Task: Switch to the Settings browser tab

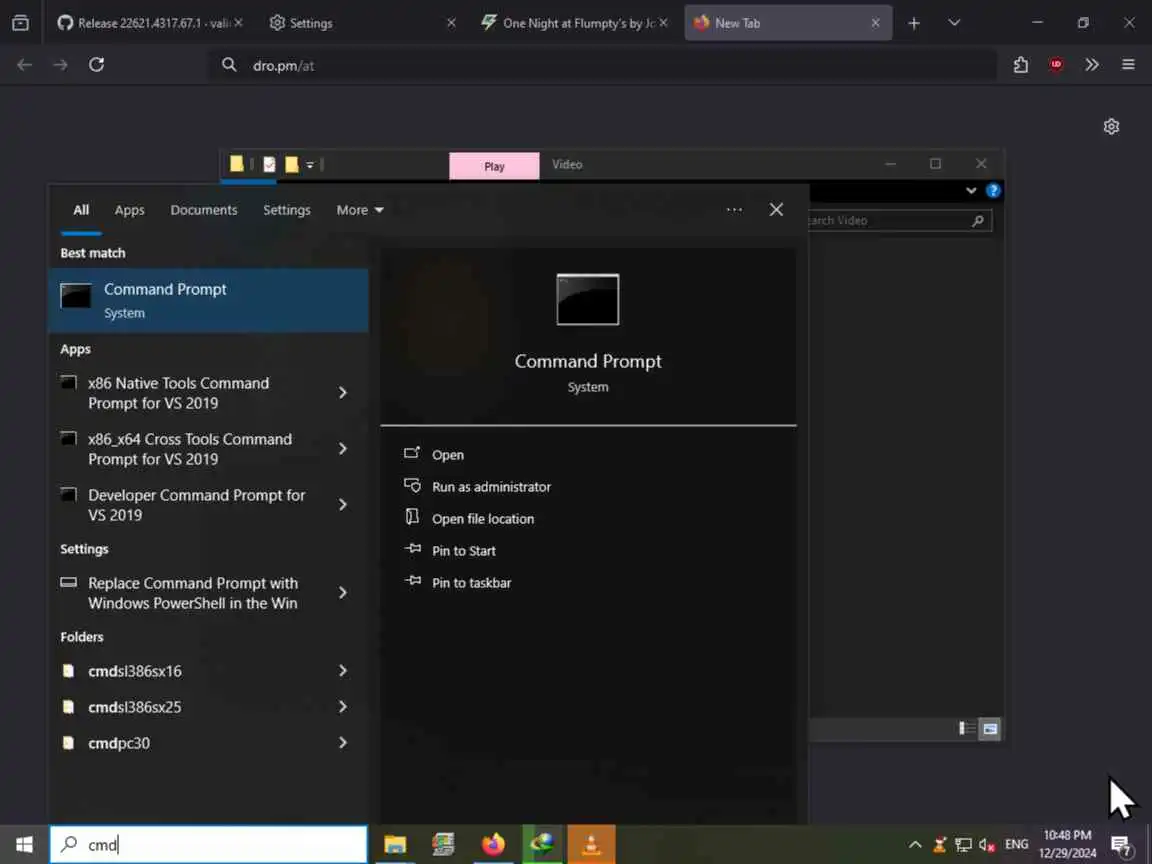Action: [x=362, y=23]
